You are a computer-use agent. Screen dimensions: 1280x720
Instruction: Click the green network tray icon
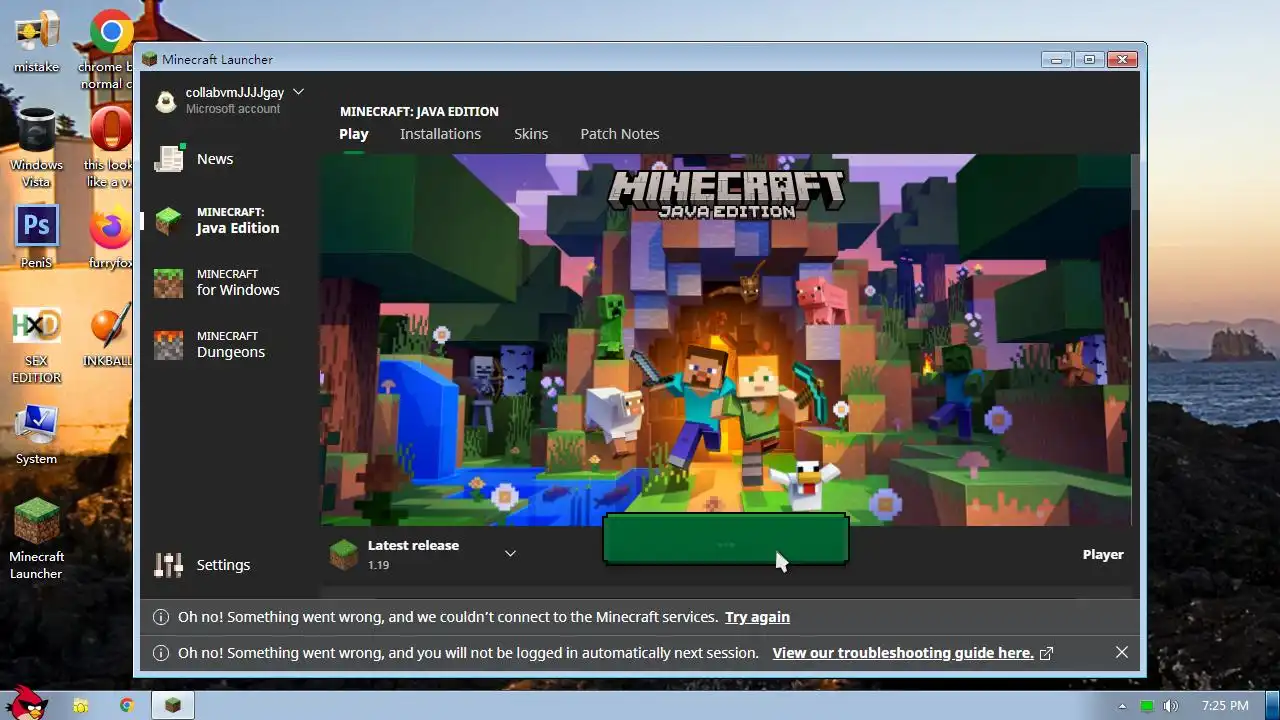coord(1147,706)
